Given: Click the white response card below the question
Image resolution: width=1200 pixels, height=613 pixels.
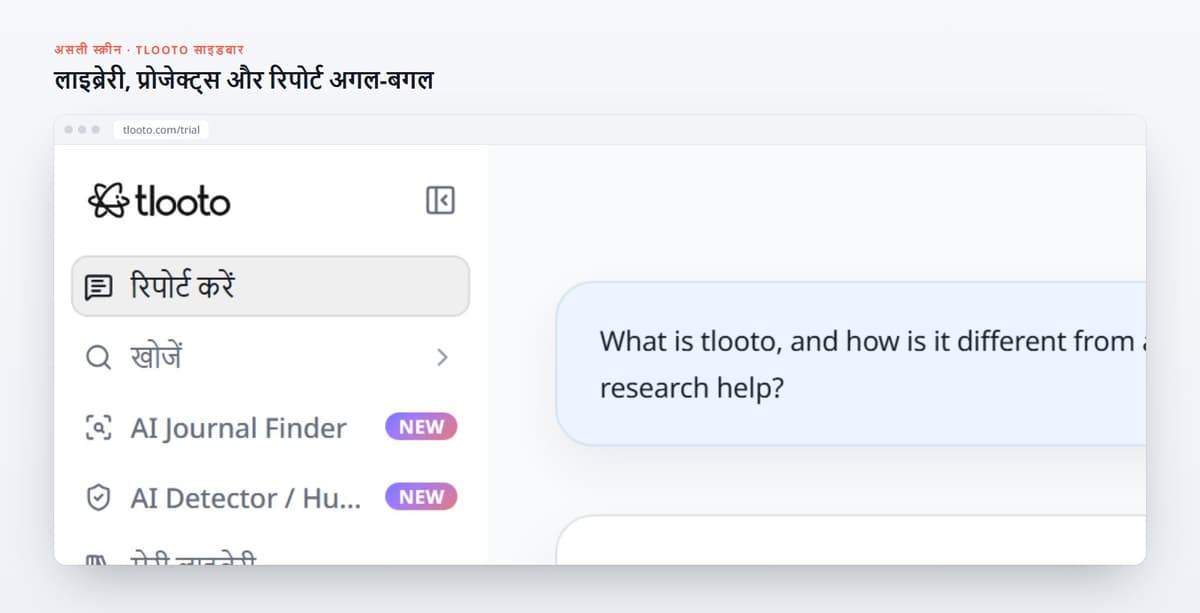Looking at the screenshot, I should (851, 540).
